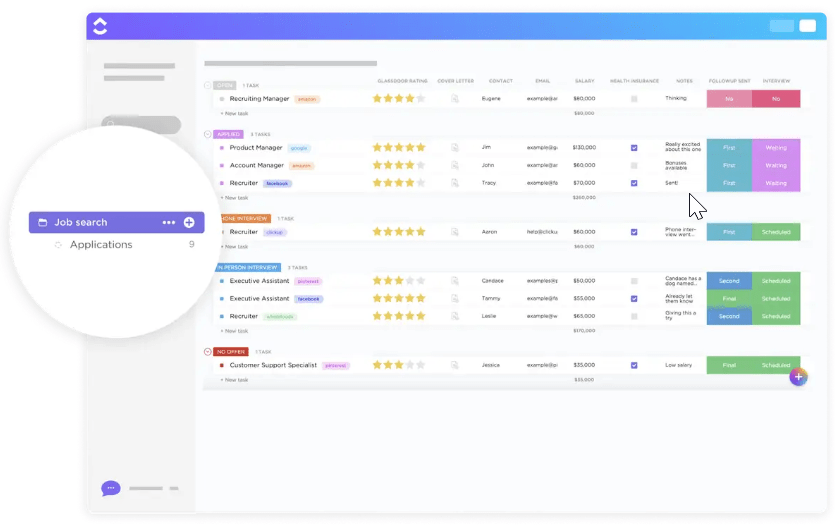
Task: Click the status square beside Account Manager
Action: (x=222, y=166)
